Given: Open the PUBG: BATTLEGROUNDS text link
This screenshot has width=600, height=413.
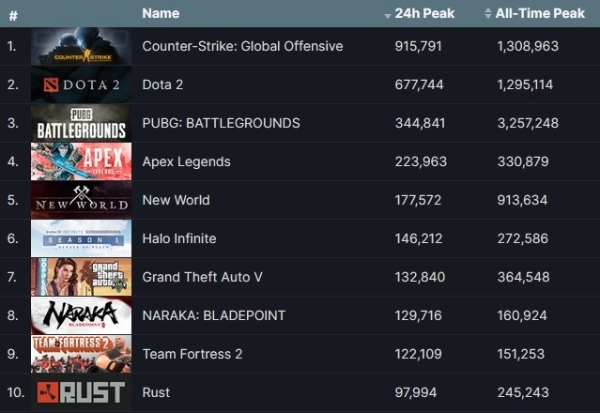Looking at the screenshot, I should point(221,123).
